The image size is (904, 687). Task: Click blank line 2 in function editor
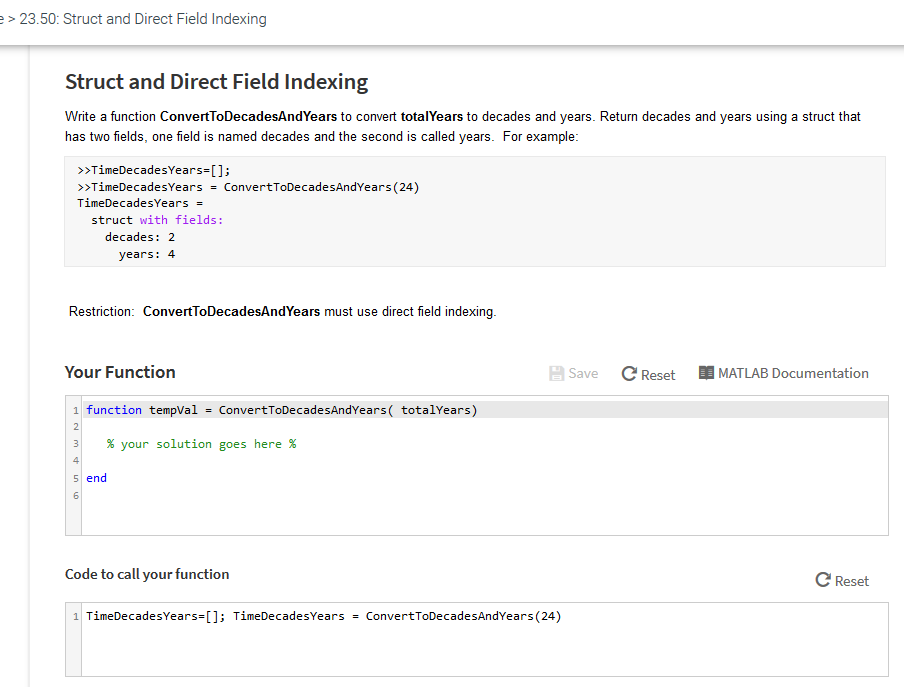pos(300,427)
